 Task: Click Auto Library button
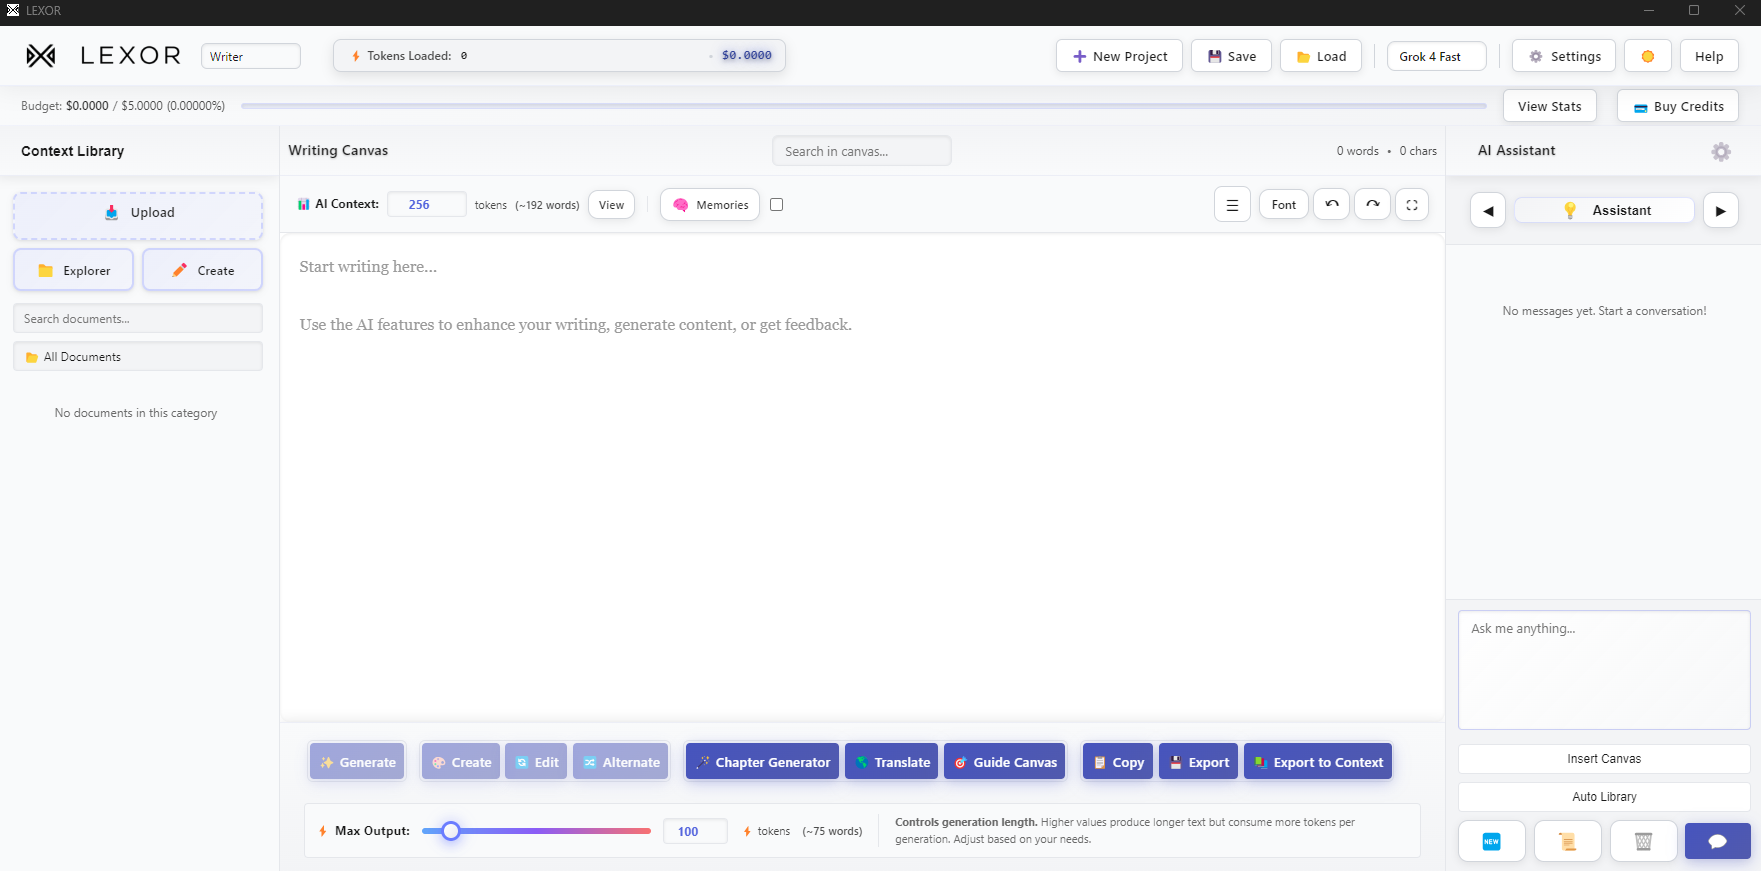click(1604, 797)
